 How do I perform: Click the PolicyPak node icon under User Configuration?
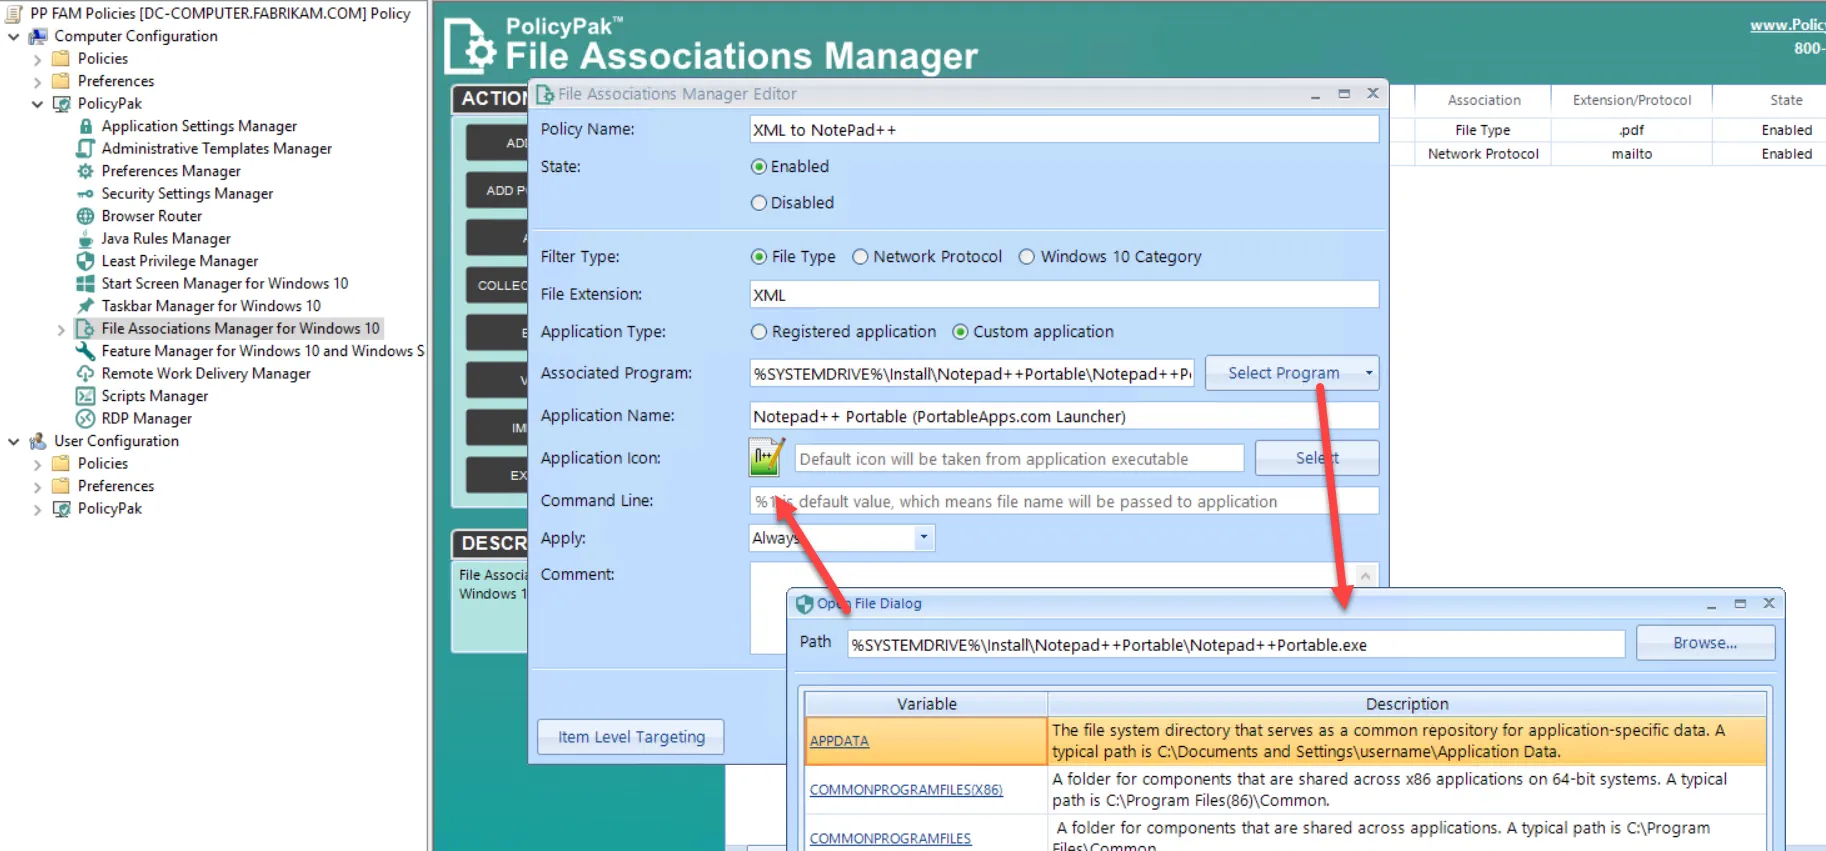tap(62, 509)
